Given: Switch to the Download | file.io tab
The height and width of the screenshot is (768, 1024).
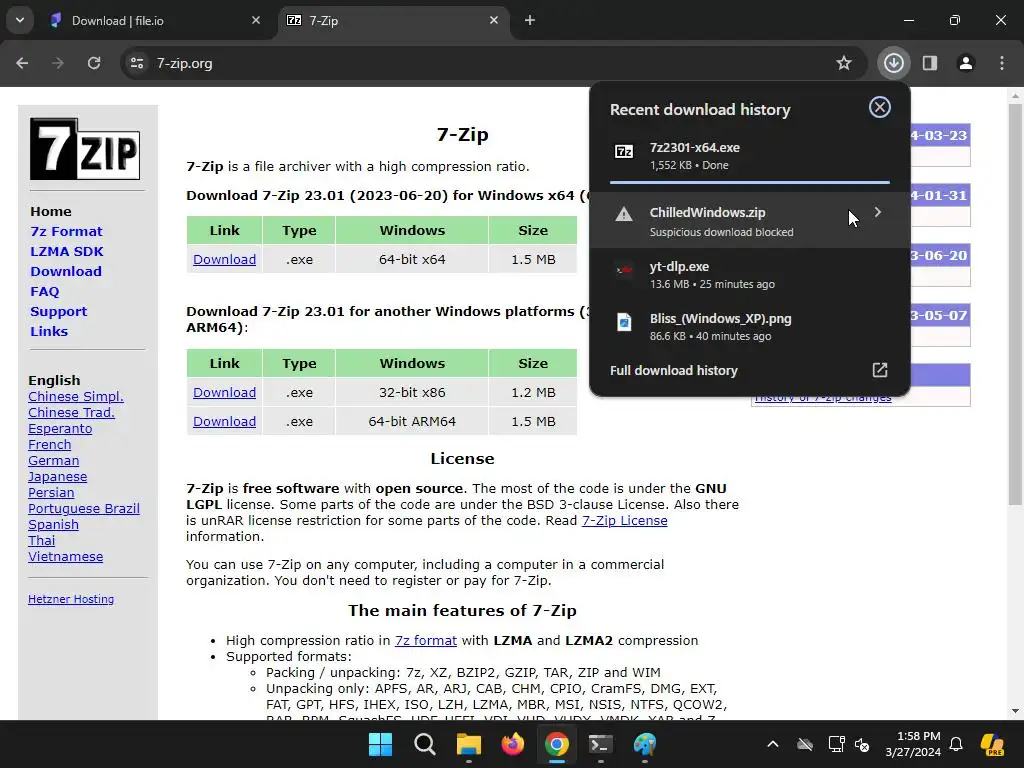Looking at the screenshot, I should 155,21.
